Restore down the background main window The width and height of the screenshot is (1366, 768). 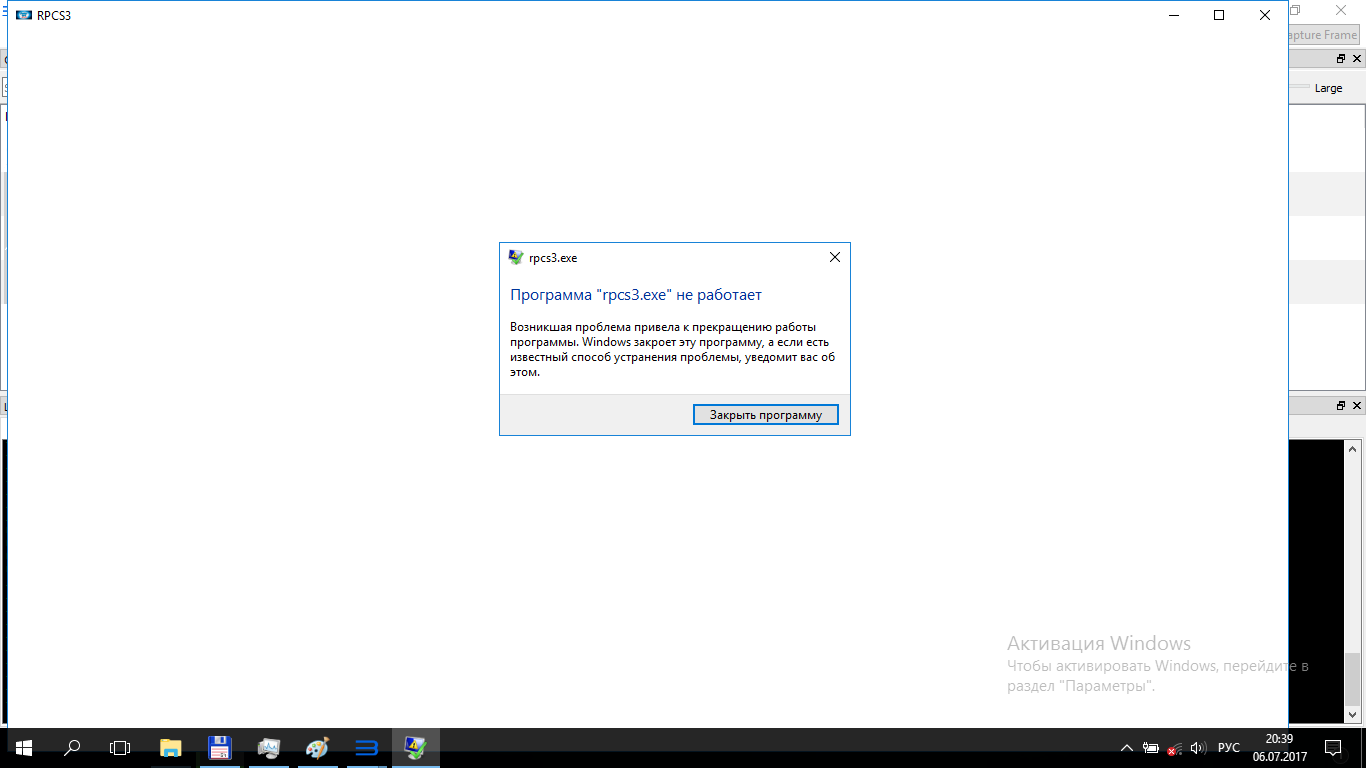tap(1297, 10)
